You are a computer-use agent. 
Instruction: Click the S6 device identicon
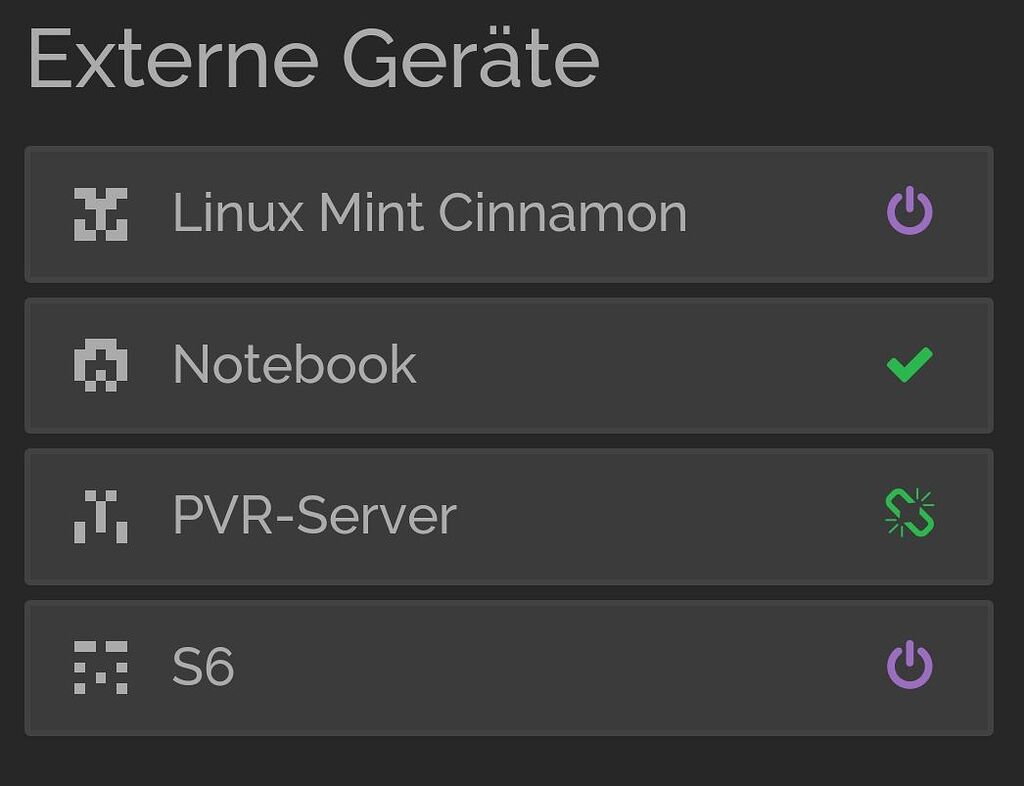point(101,668)
